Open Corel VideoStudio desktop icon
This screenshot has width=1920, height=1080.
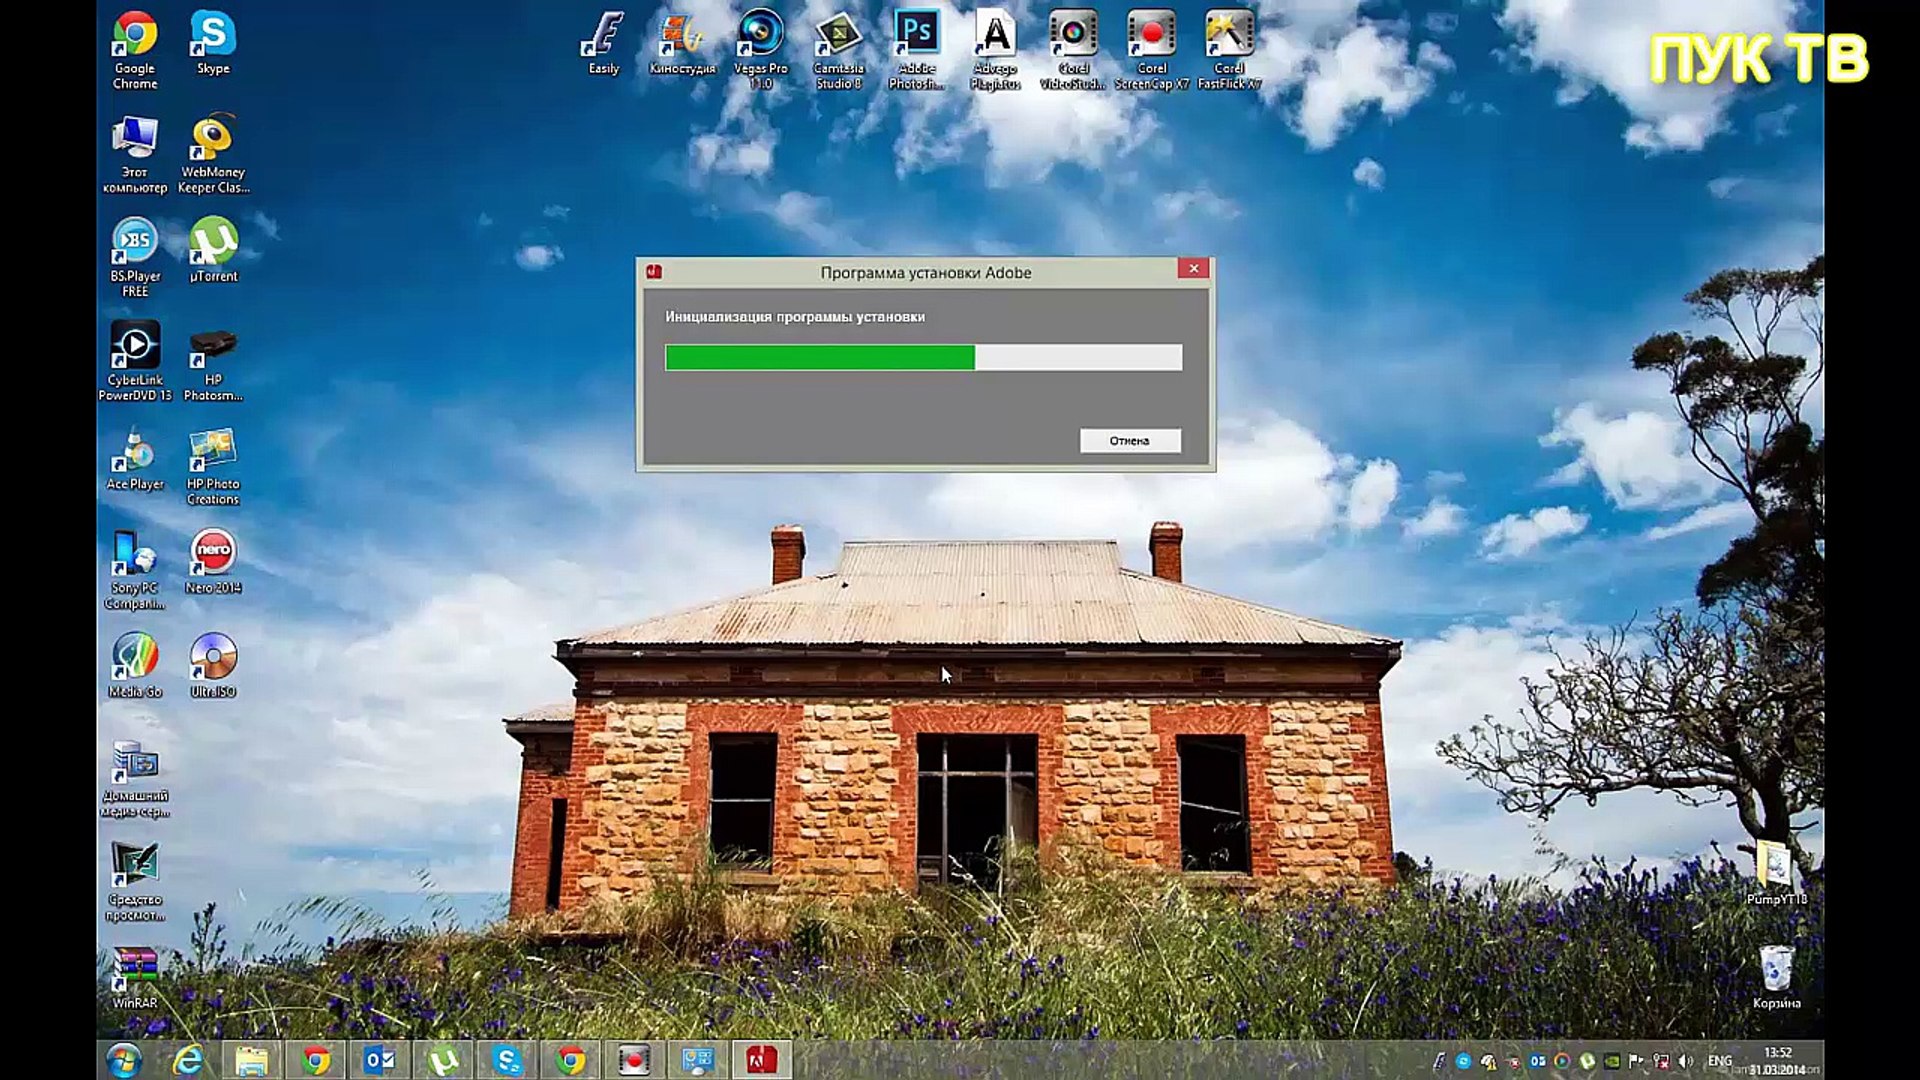pos(1072,50)
